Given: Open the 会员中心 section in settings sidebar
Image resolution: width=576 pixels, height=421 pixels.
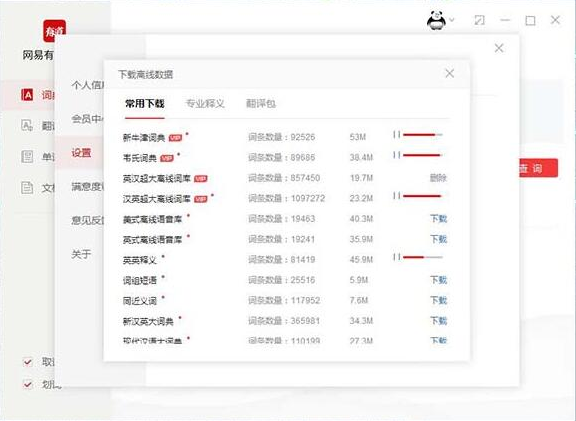Looking at the screenshot, I should 87,119.
